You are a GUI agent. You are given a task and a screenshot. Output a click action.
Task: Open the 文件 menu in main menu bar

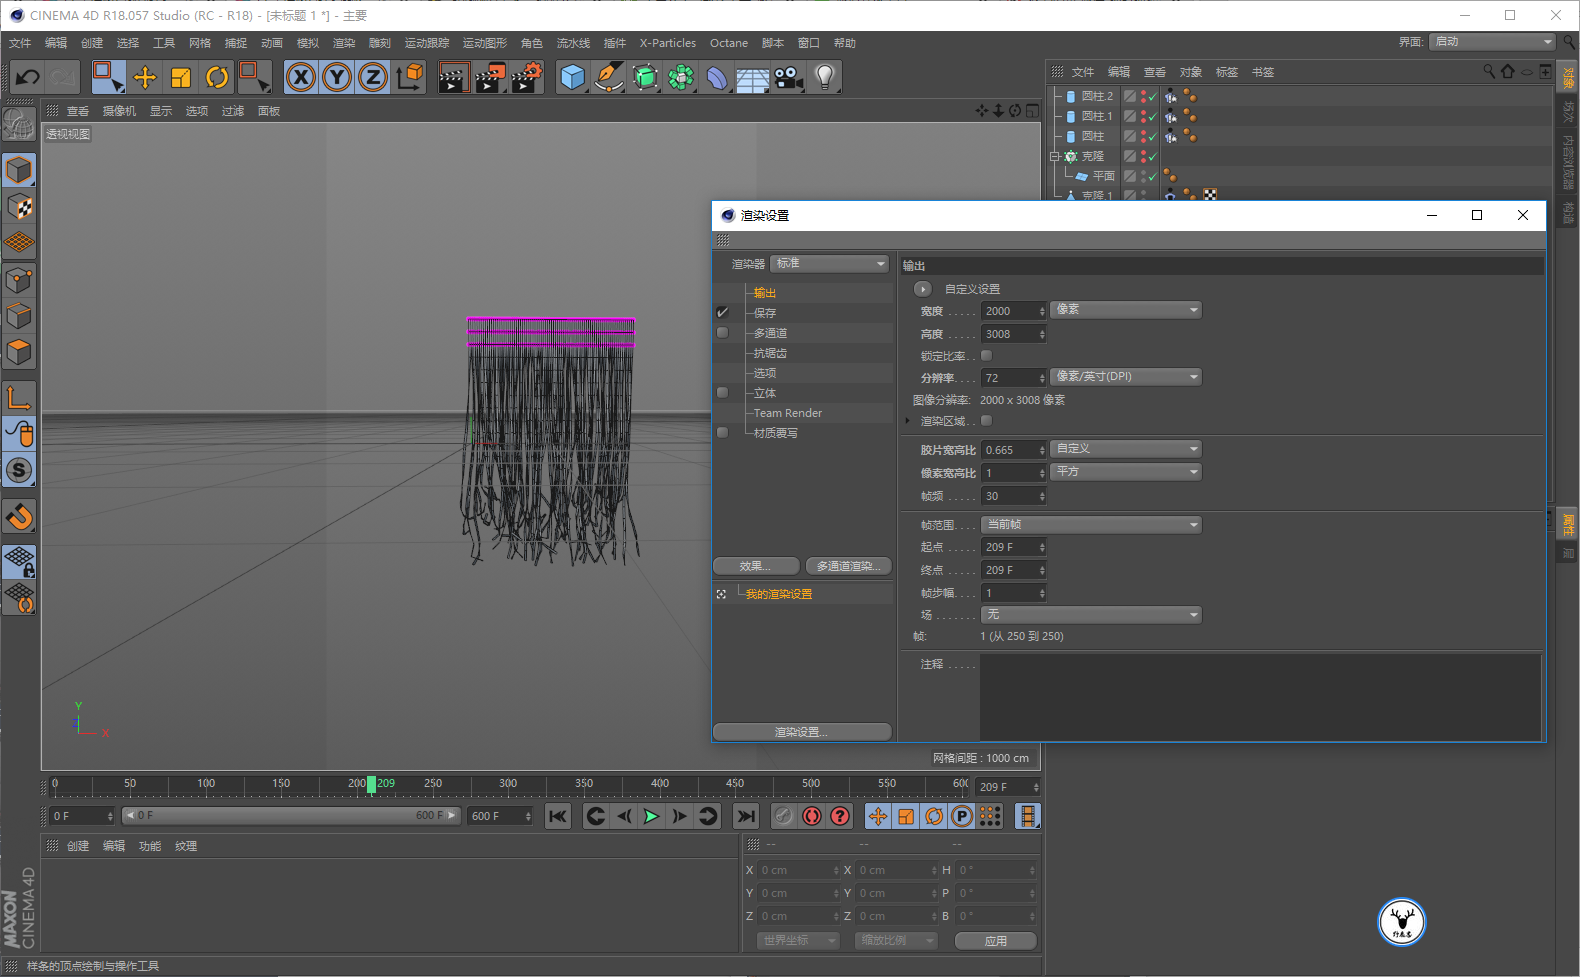[20, 43]
